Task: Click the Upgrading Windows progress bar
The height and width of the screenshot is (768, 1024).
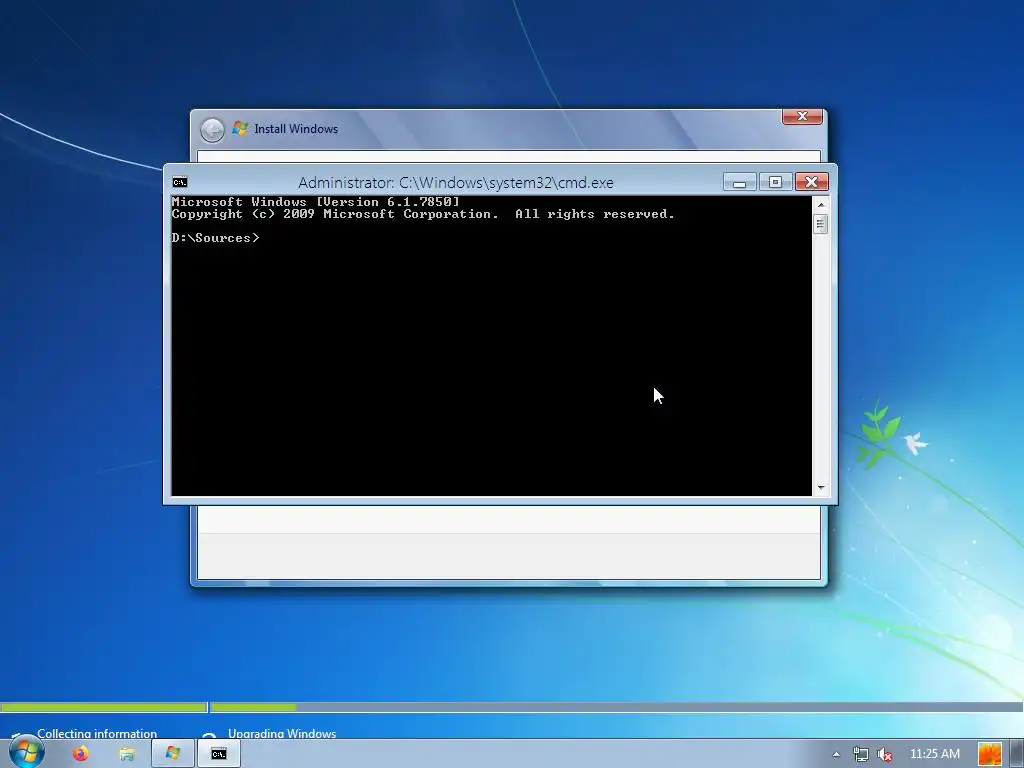Action: click(x=616, y=707)
